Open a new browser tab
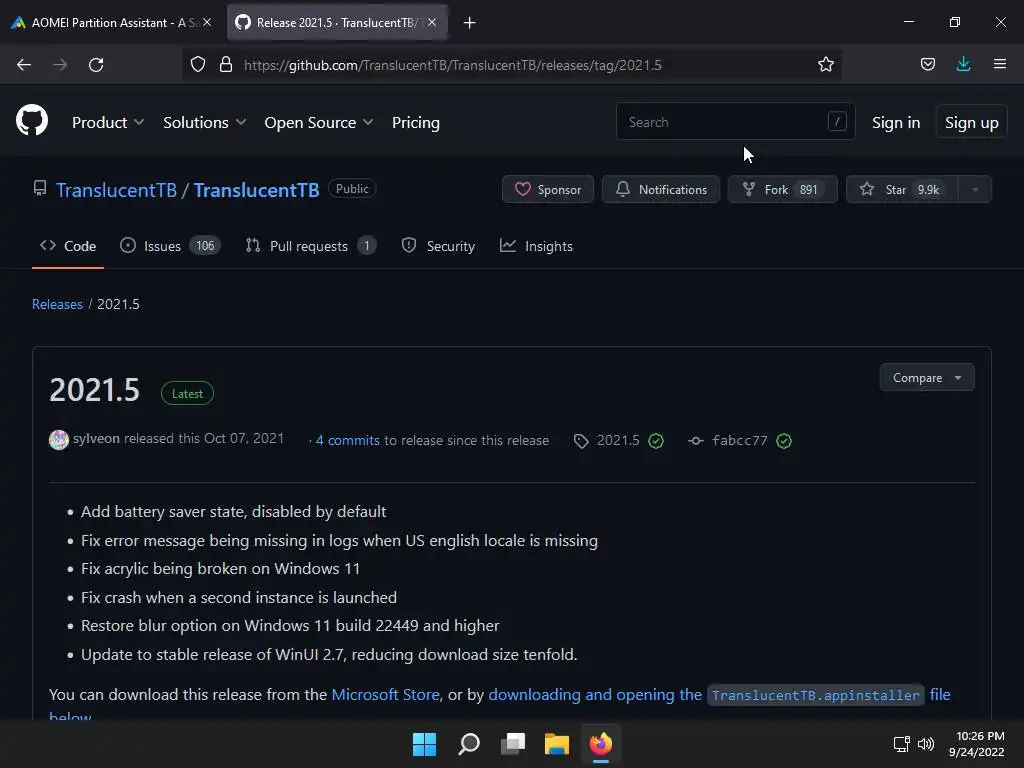Image resolution: width=1024 pixels, height=768 pixels. (469, 23)
